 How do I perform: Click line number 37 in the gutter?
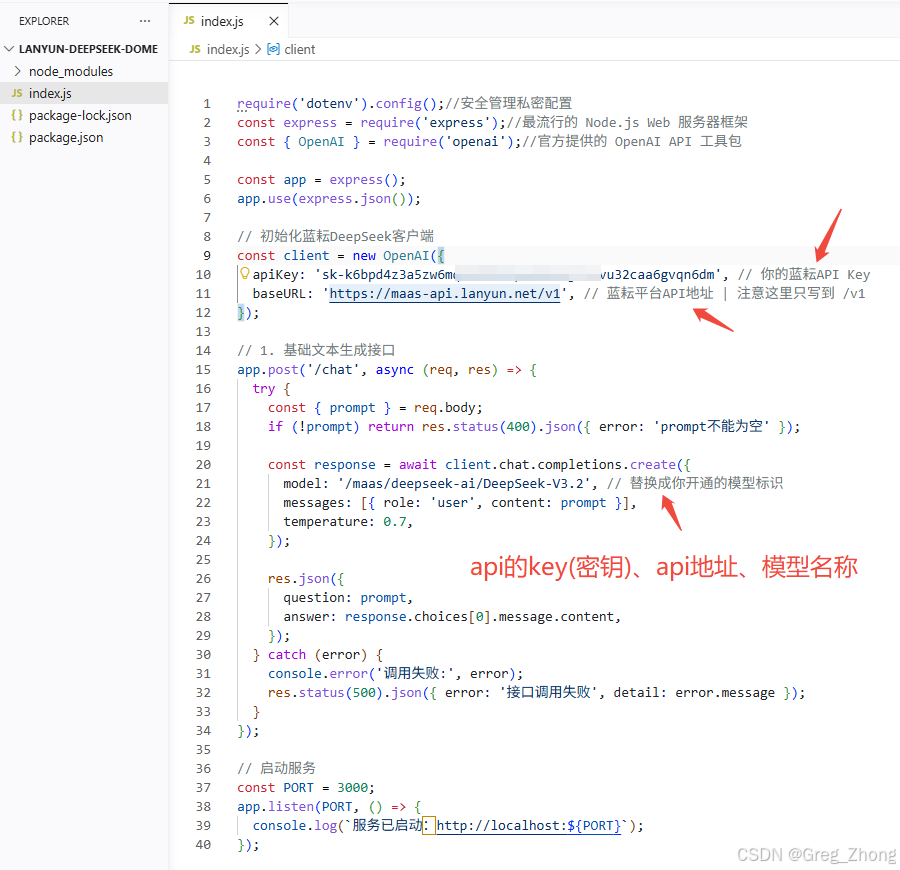coord(203,788)
